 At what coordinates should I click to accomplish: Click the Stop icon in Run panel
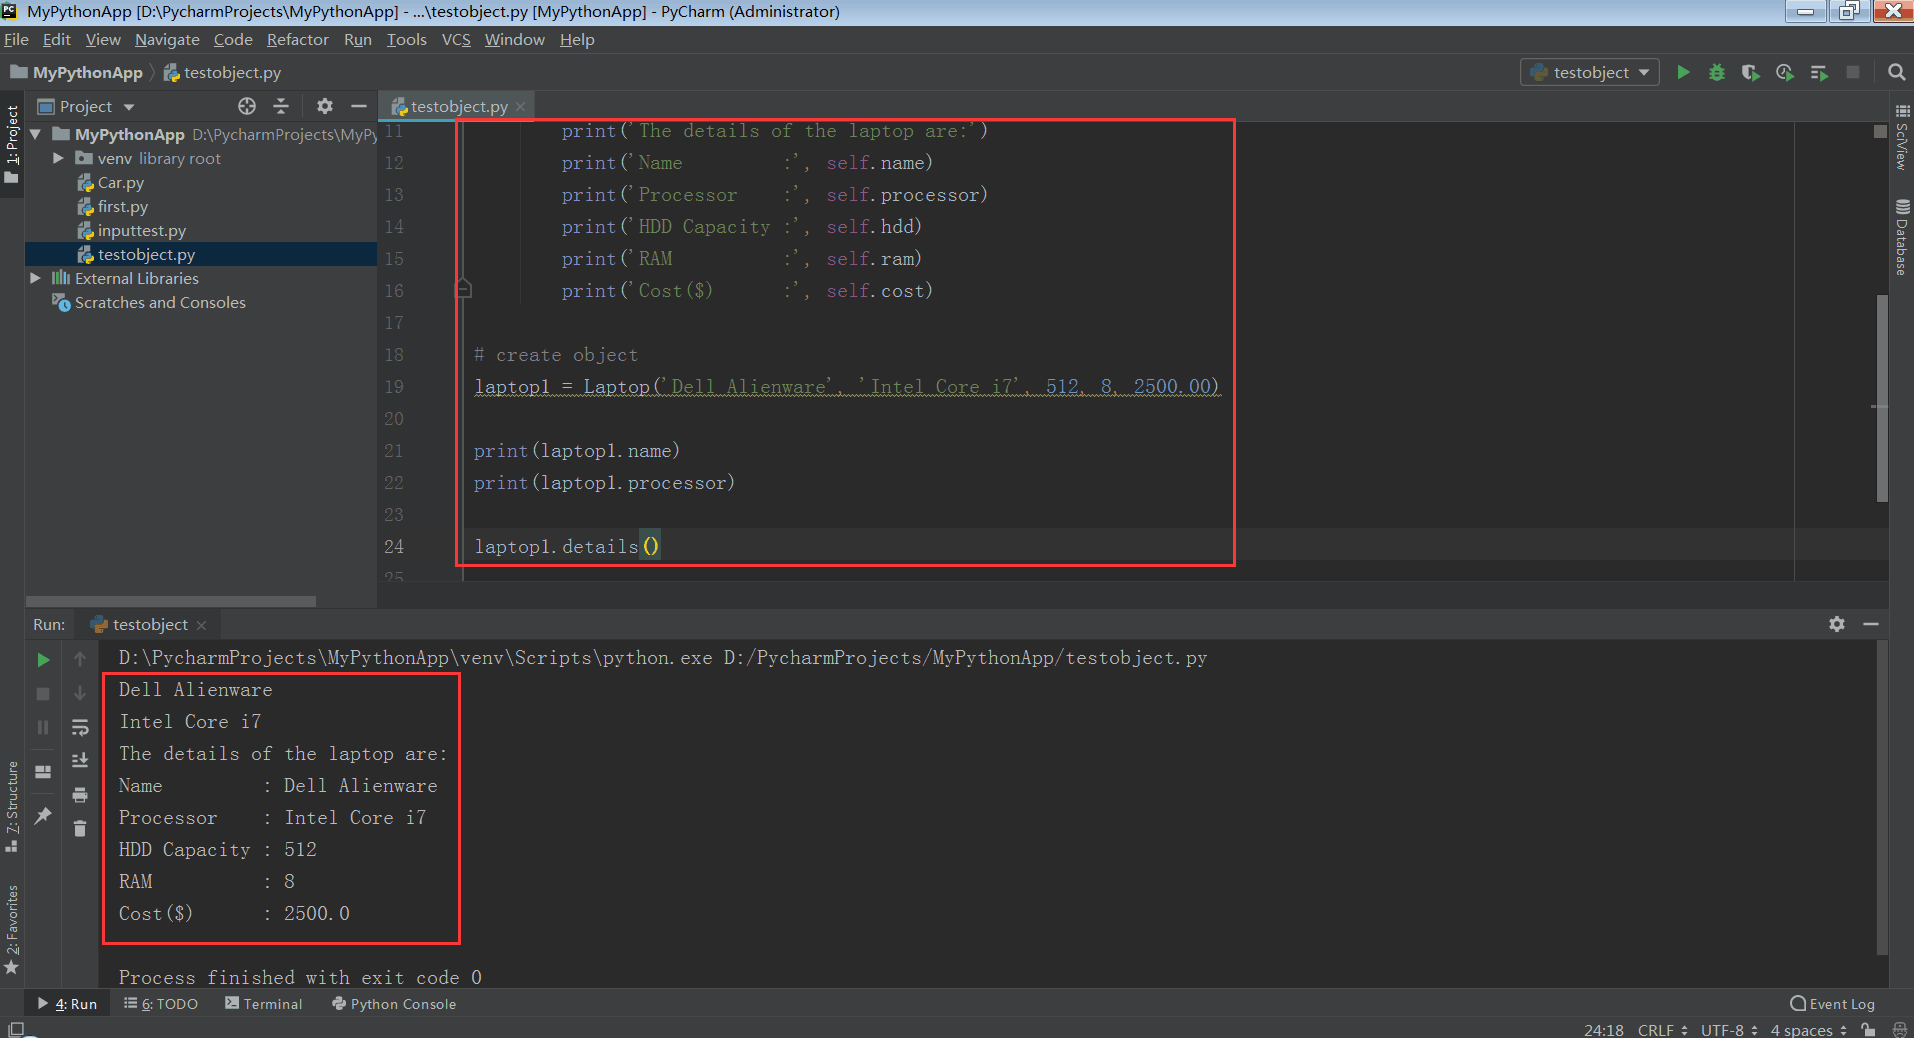[x=43, y=693]
